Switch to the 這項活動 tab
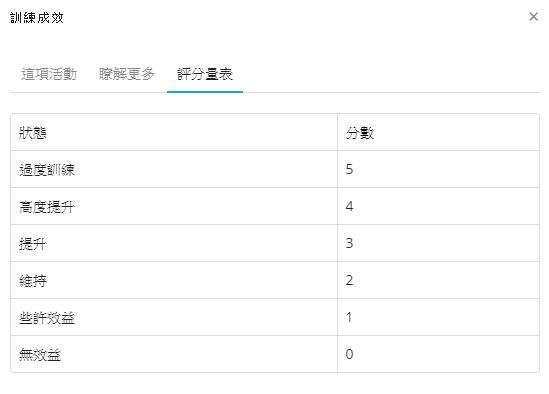This screenshot has width=549, height=394. [49, 74]
